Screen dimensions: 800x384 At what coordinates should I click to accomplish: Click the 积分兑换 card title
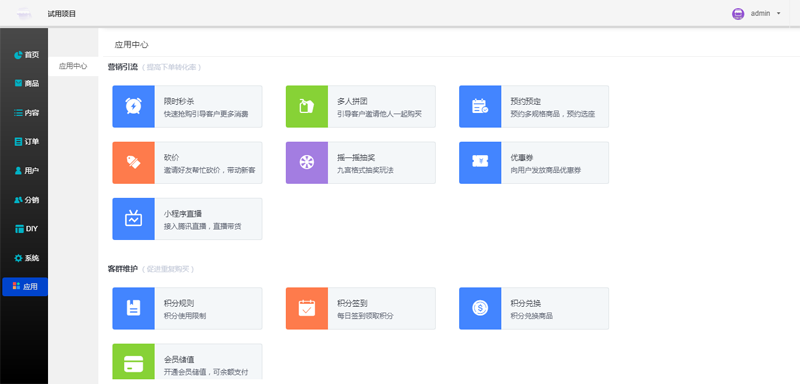click(526, 303)
